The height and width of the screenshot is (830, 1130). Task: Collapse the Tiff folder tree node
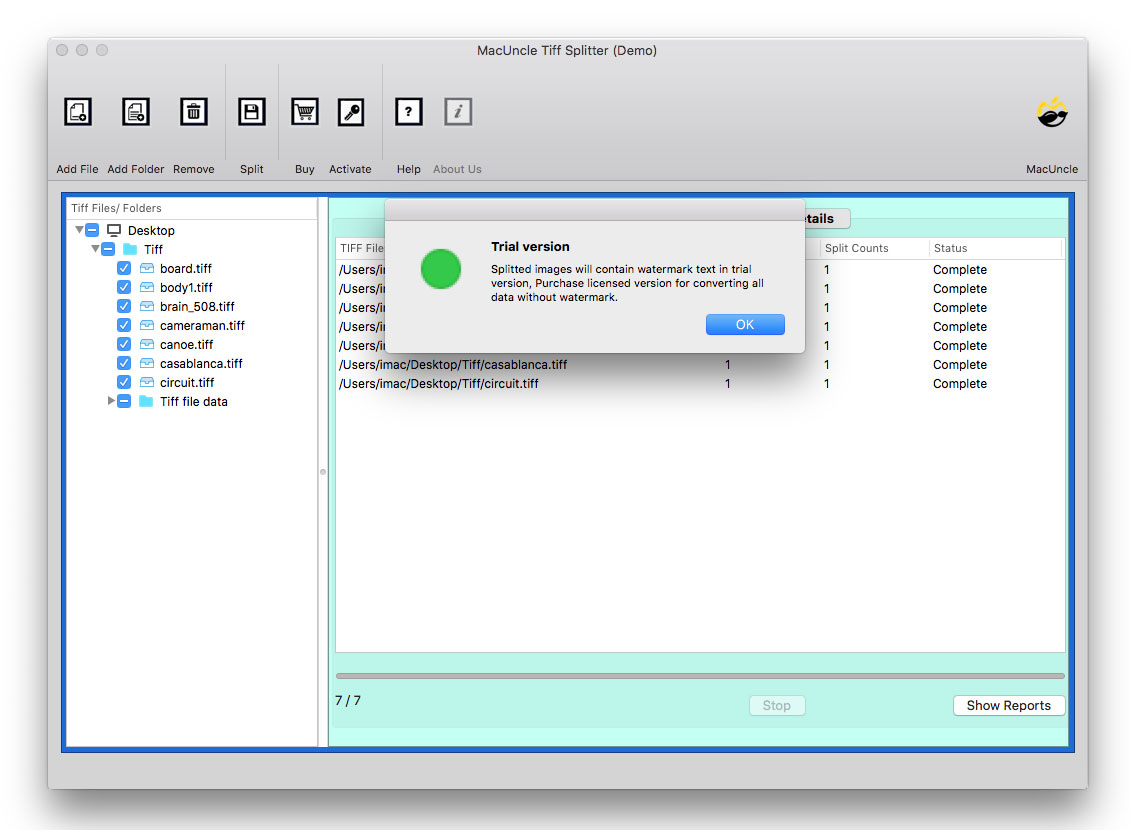pos(96,249)
